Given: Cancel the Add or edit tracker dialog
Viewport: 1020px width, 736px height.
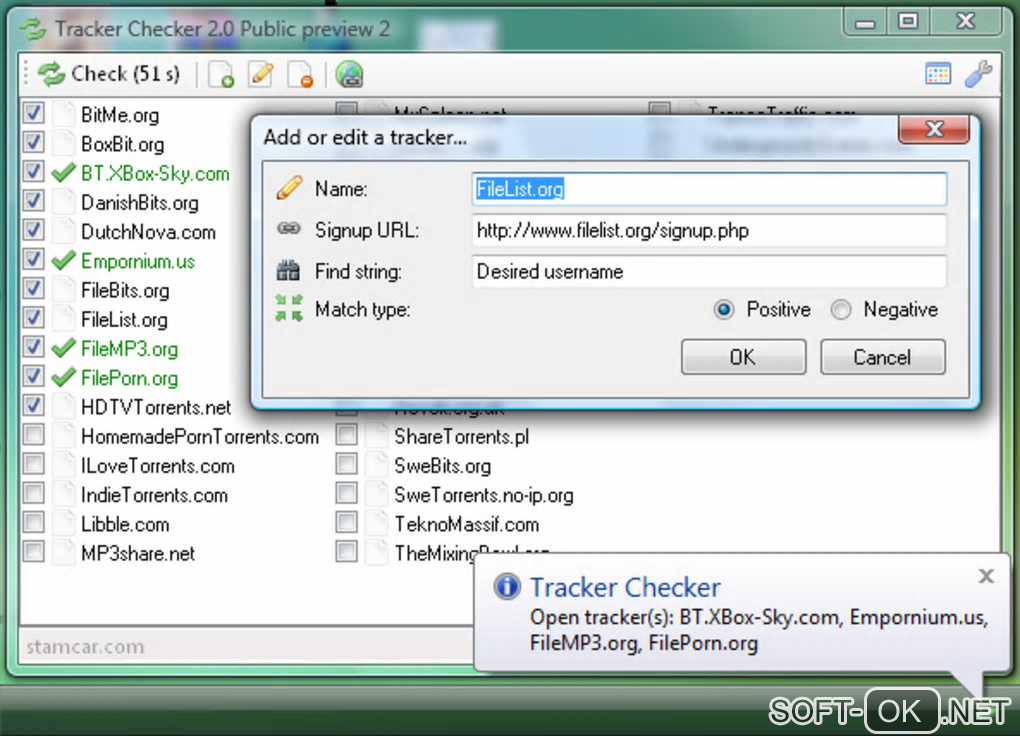Looking at the screenshot, I should 883,357.
